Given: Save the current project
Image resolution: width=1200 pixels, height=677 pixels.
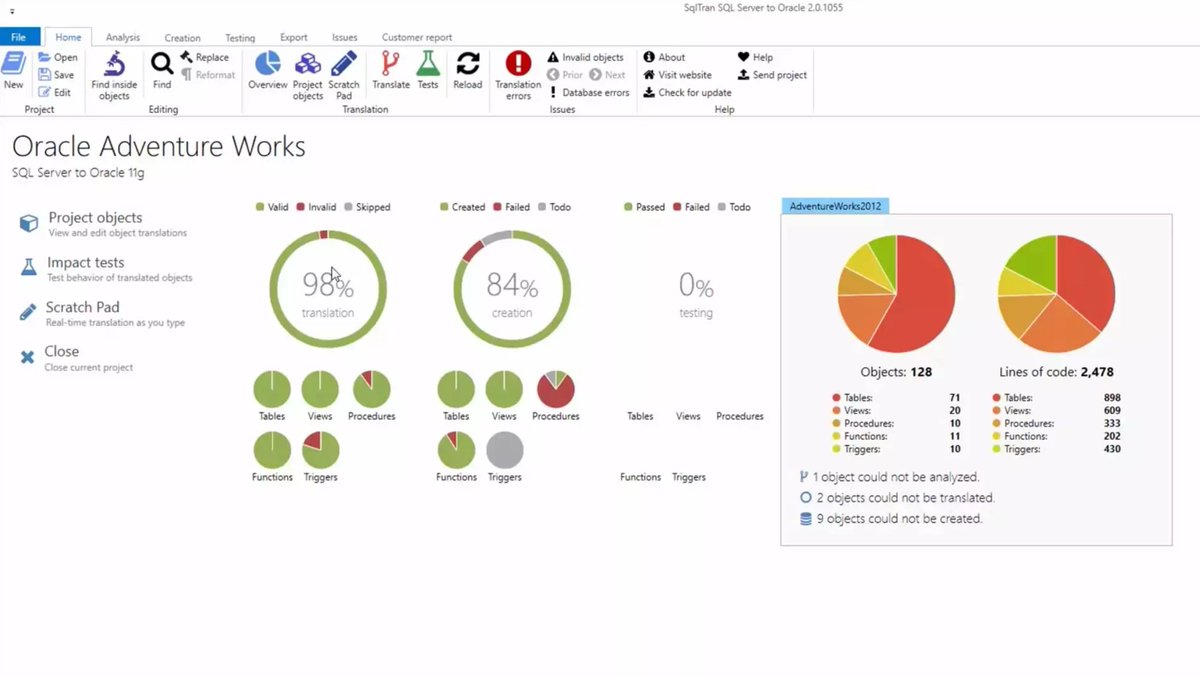Looking at the screenshot, I should point(56,75).
